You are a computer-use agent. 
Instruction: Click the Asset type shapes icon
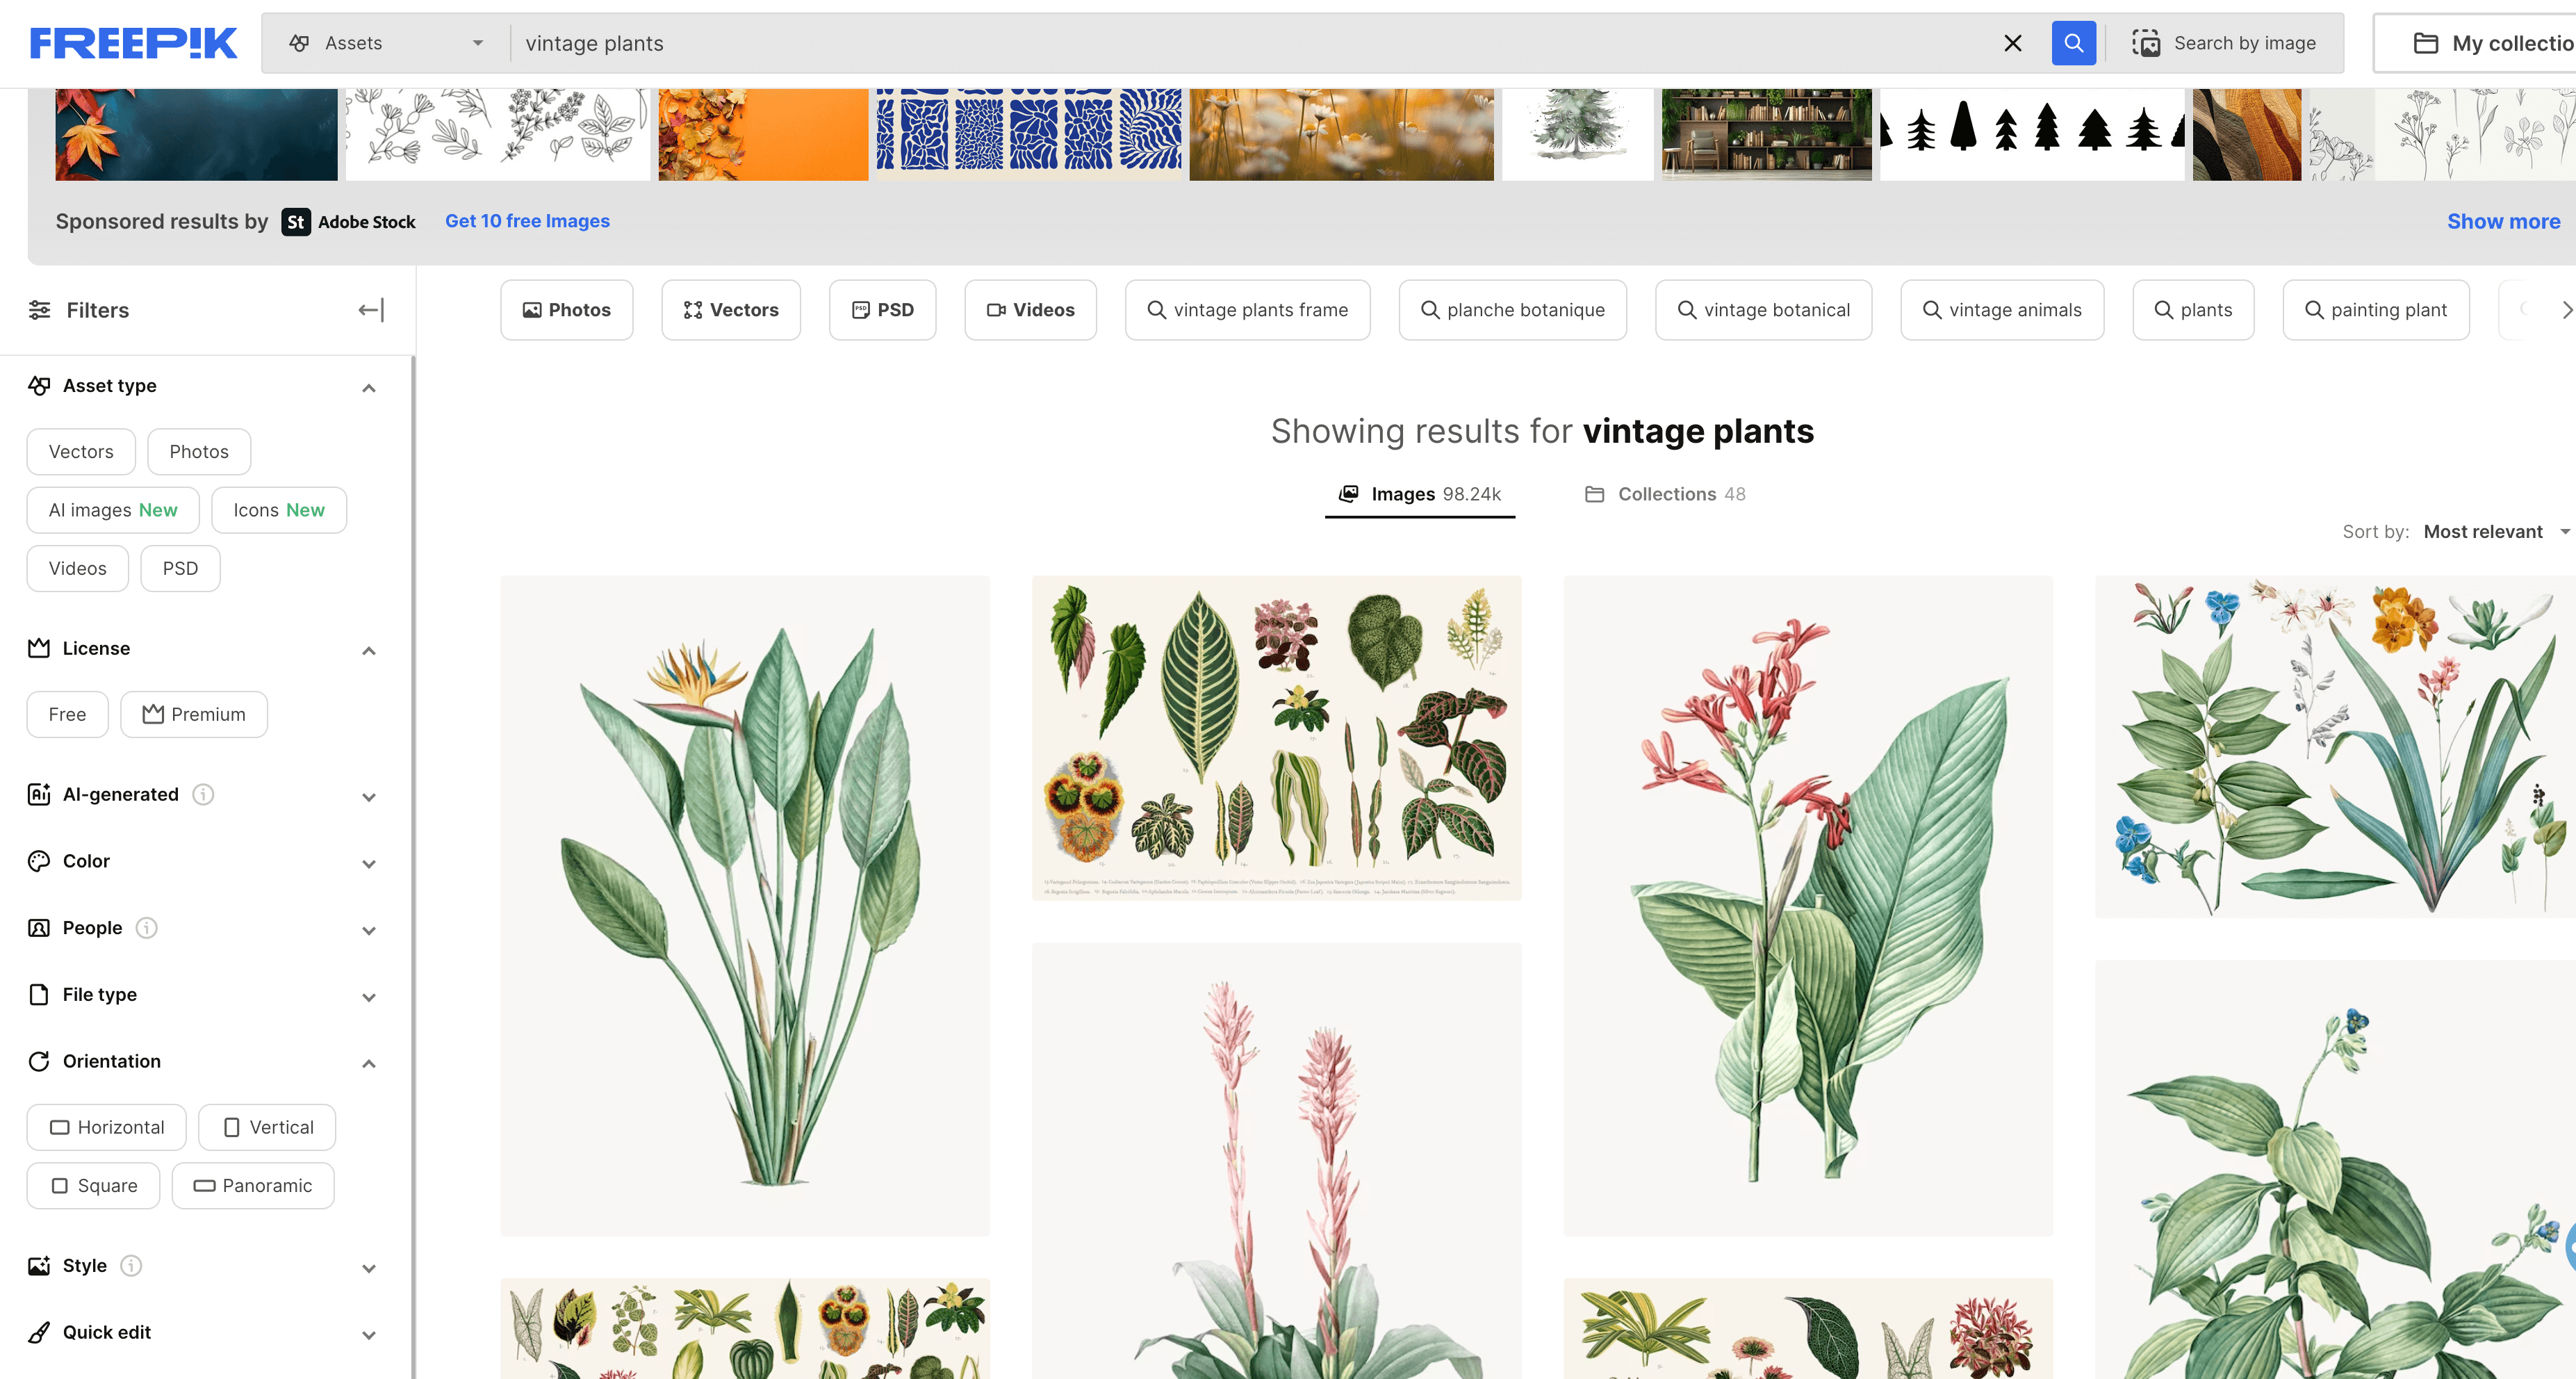(39, 385)
